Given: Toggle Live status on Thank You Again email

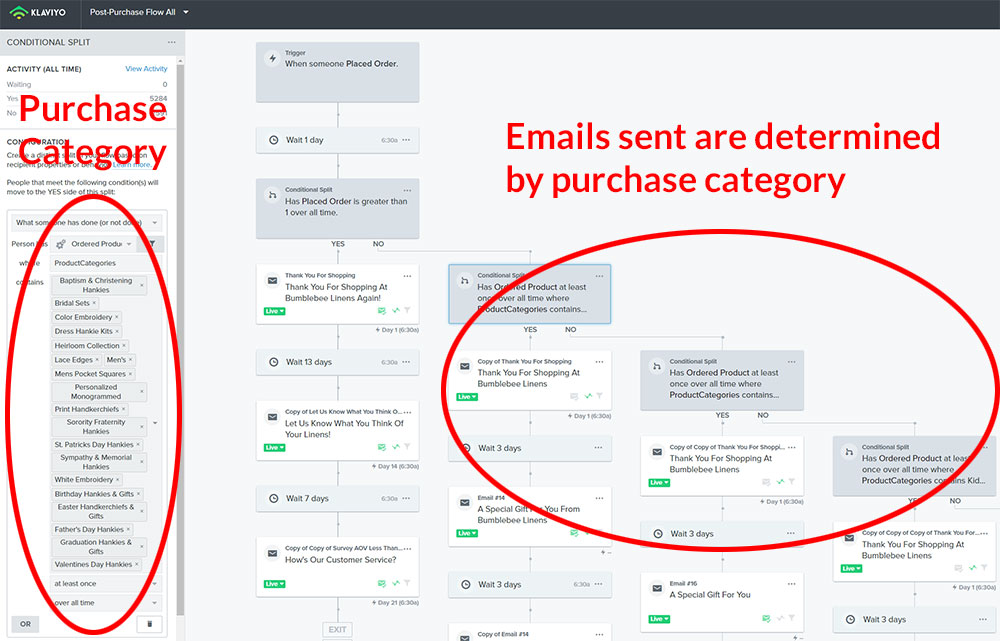Looking at the screenshot, I should (274, 311).
